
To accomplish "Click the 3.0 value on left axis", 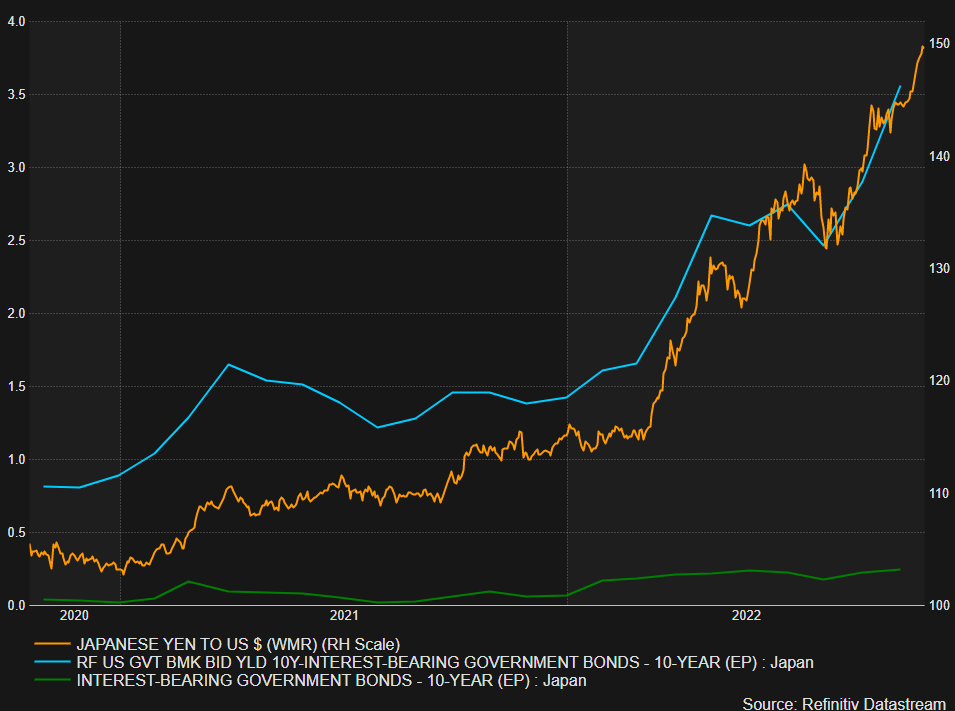I will point(16,168).
